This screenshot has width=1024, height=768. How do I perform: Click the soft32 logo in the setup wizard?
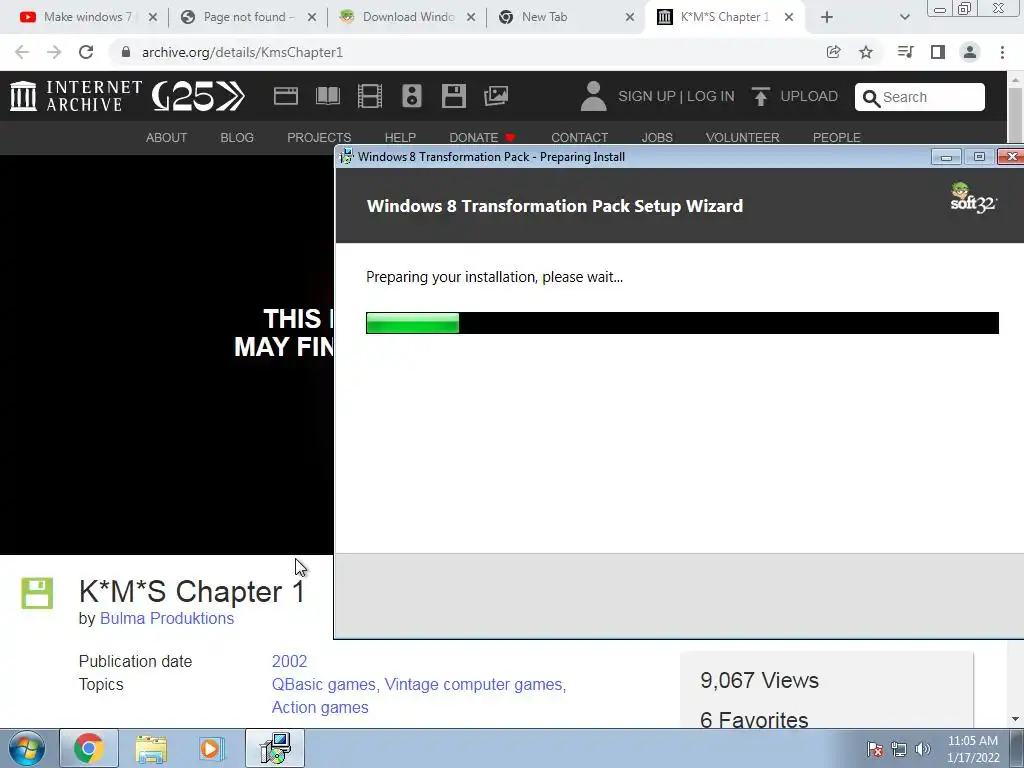pos(972,198)
